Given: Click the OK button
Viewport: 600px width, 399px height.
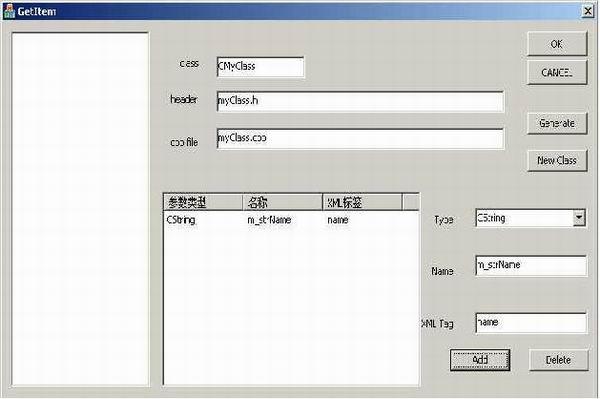Looking at the screenshot, I should click(557, 44).
